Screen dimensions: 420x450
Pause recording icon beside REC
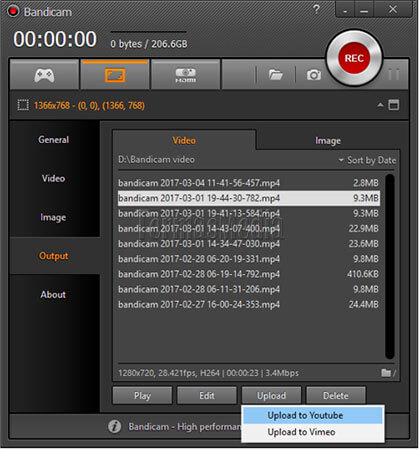click(x=394, y=74)
